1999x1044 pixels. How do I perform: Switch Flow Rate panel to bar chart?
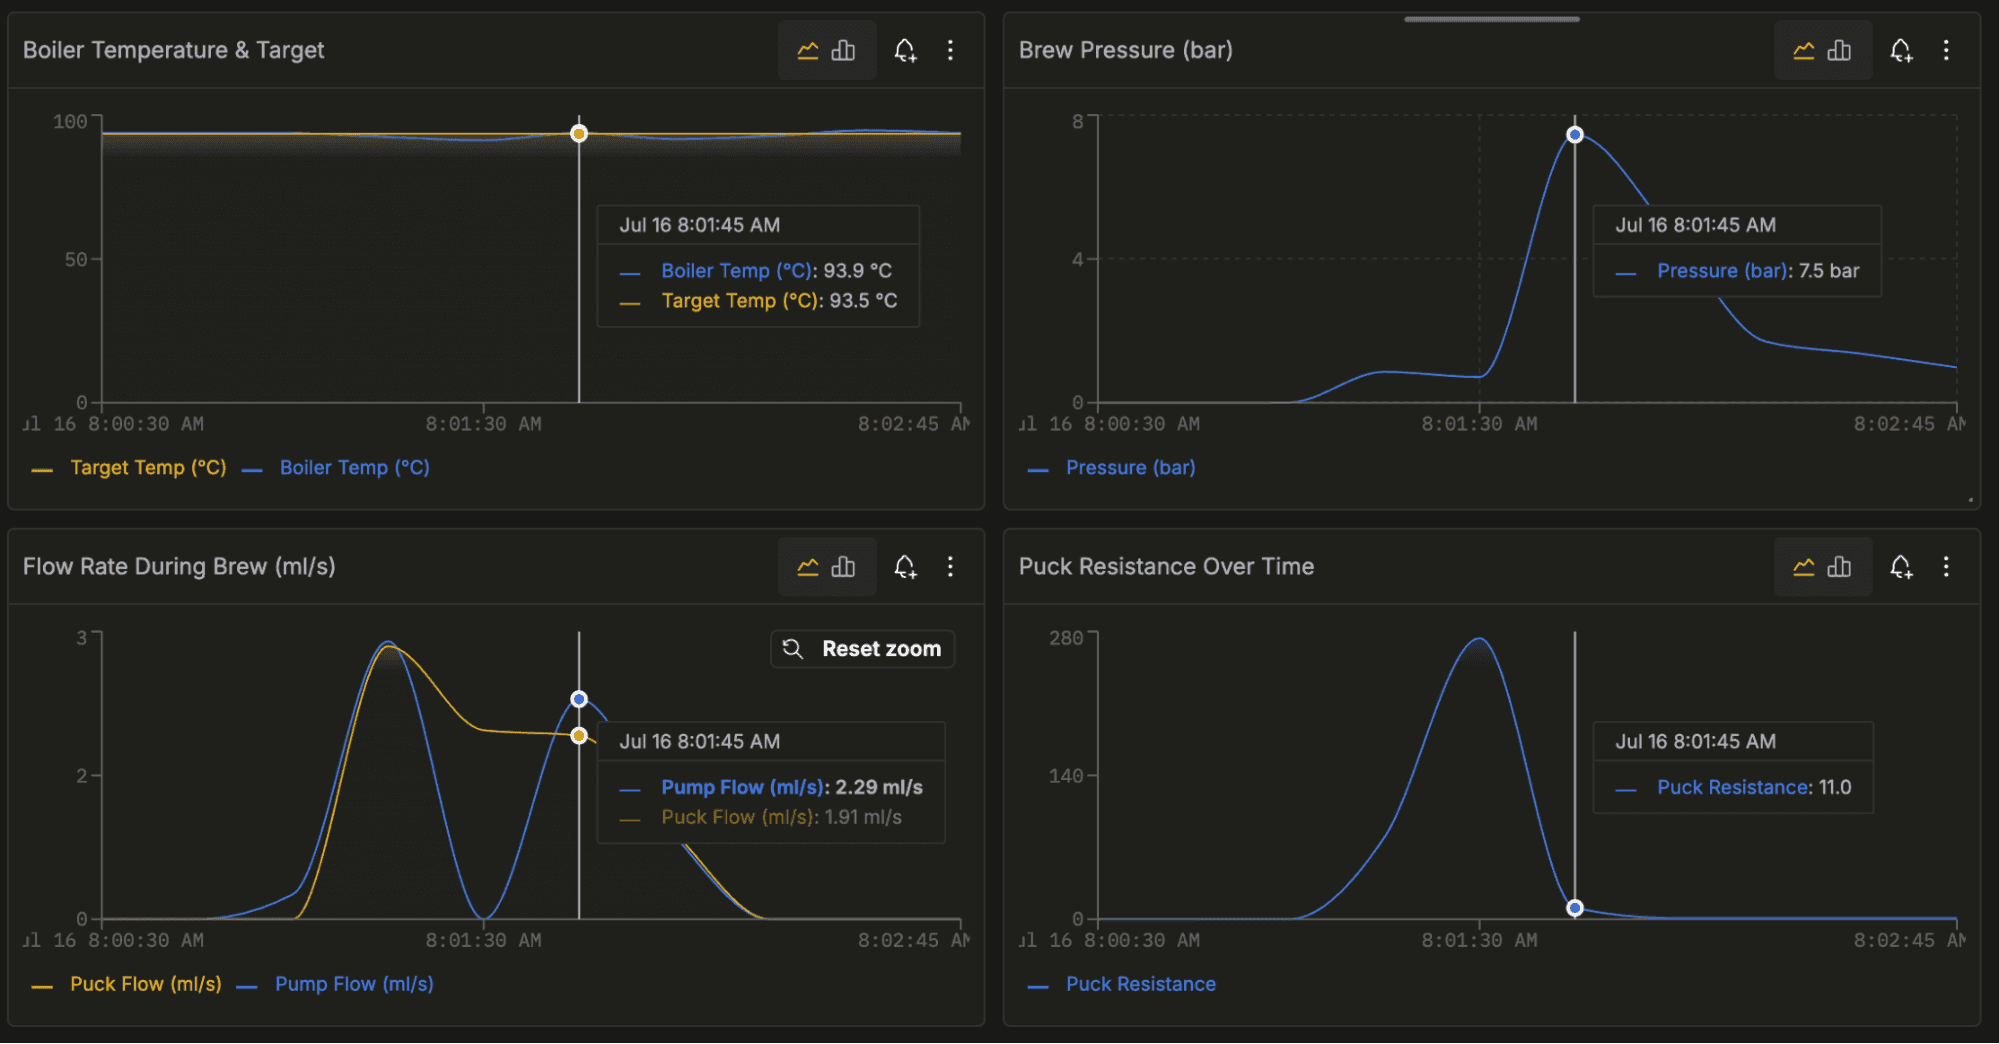[843, 567]
